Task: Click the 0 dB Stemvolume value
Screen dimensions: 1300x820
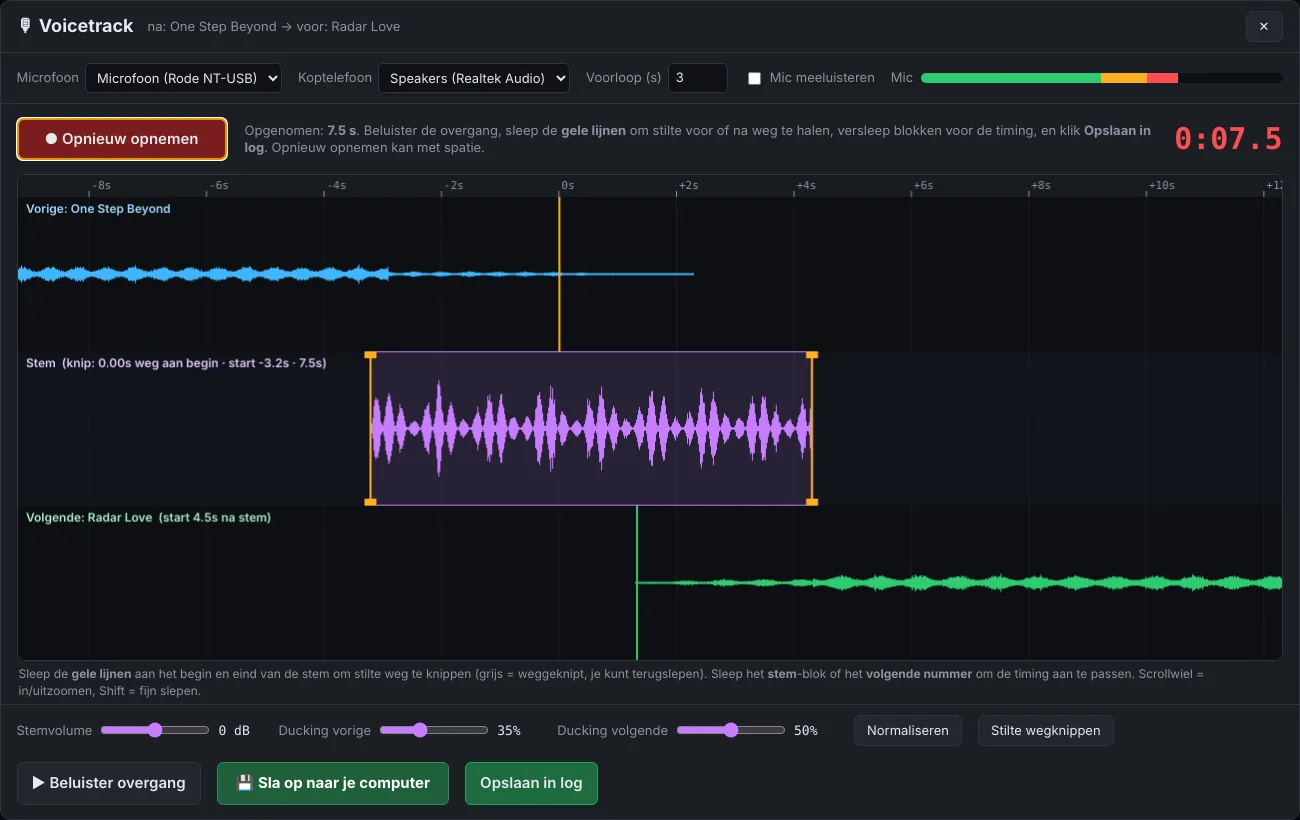Action: (x=234, y=731)
